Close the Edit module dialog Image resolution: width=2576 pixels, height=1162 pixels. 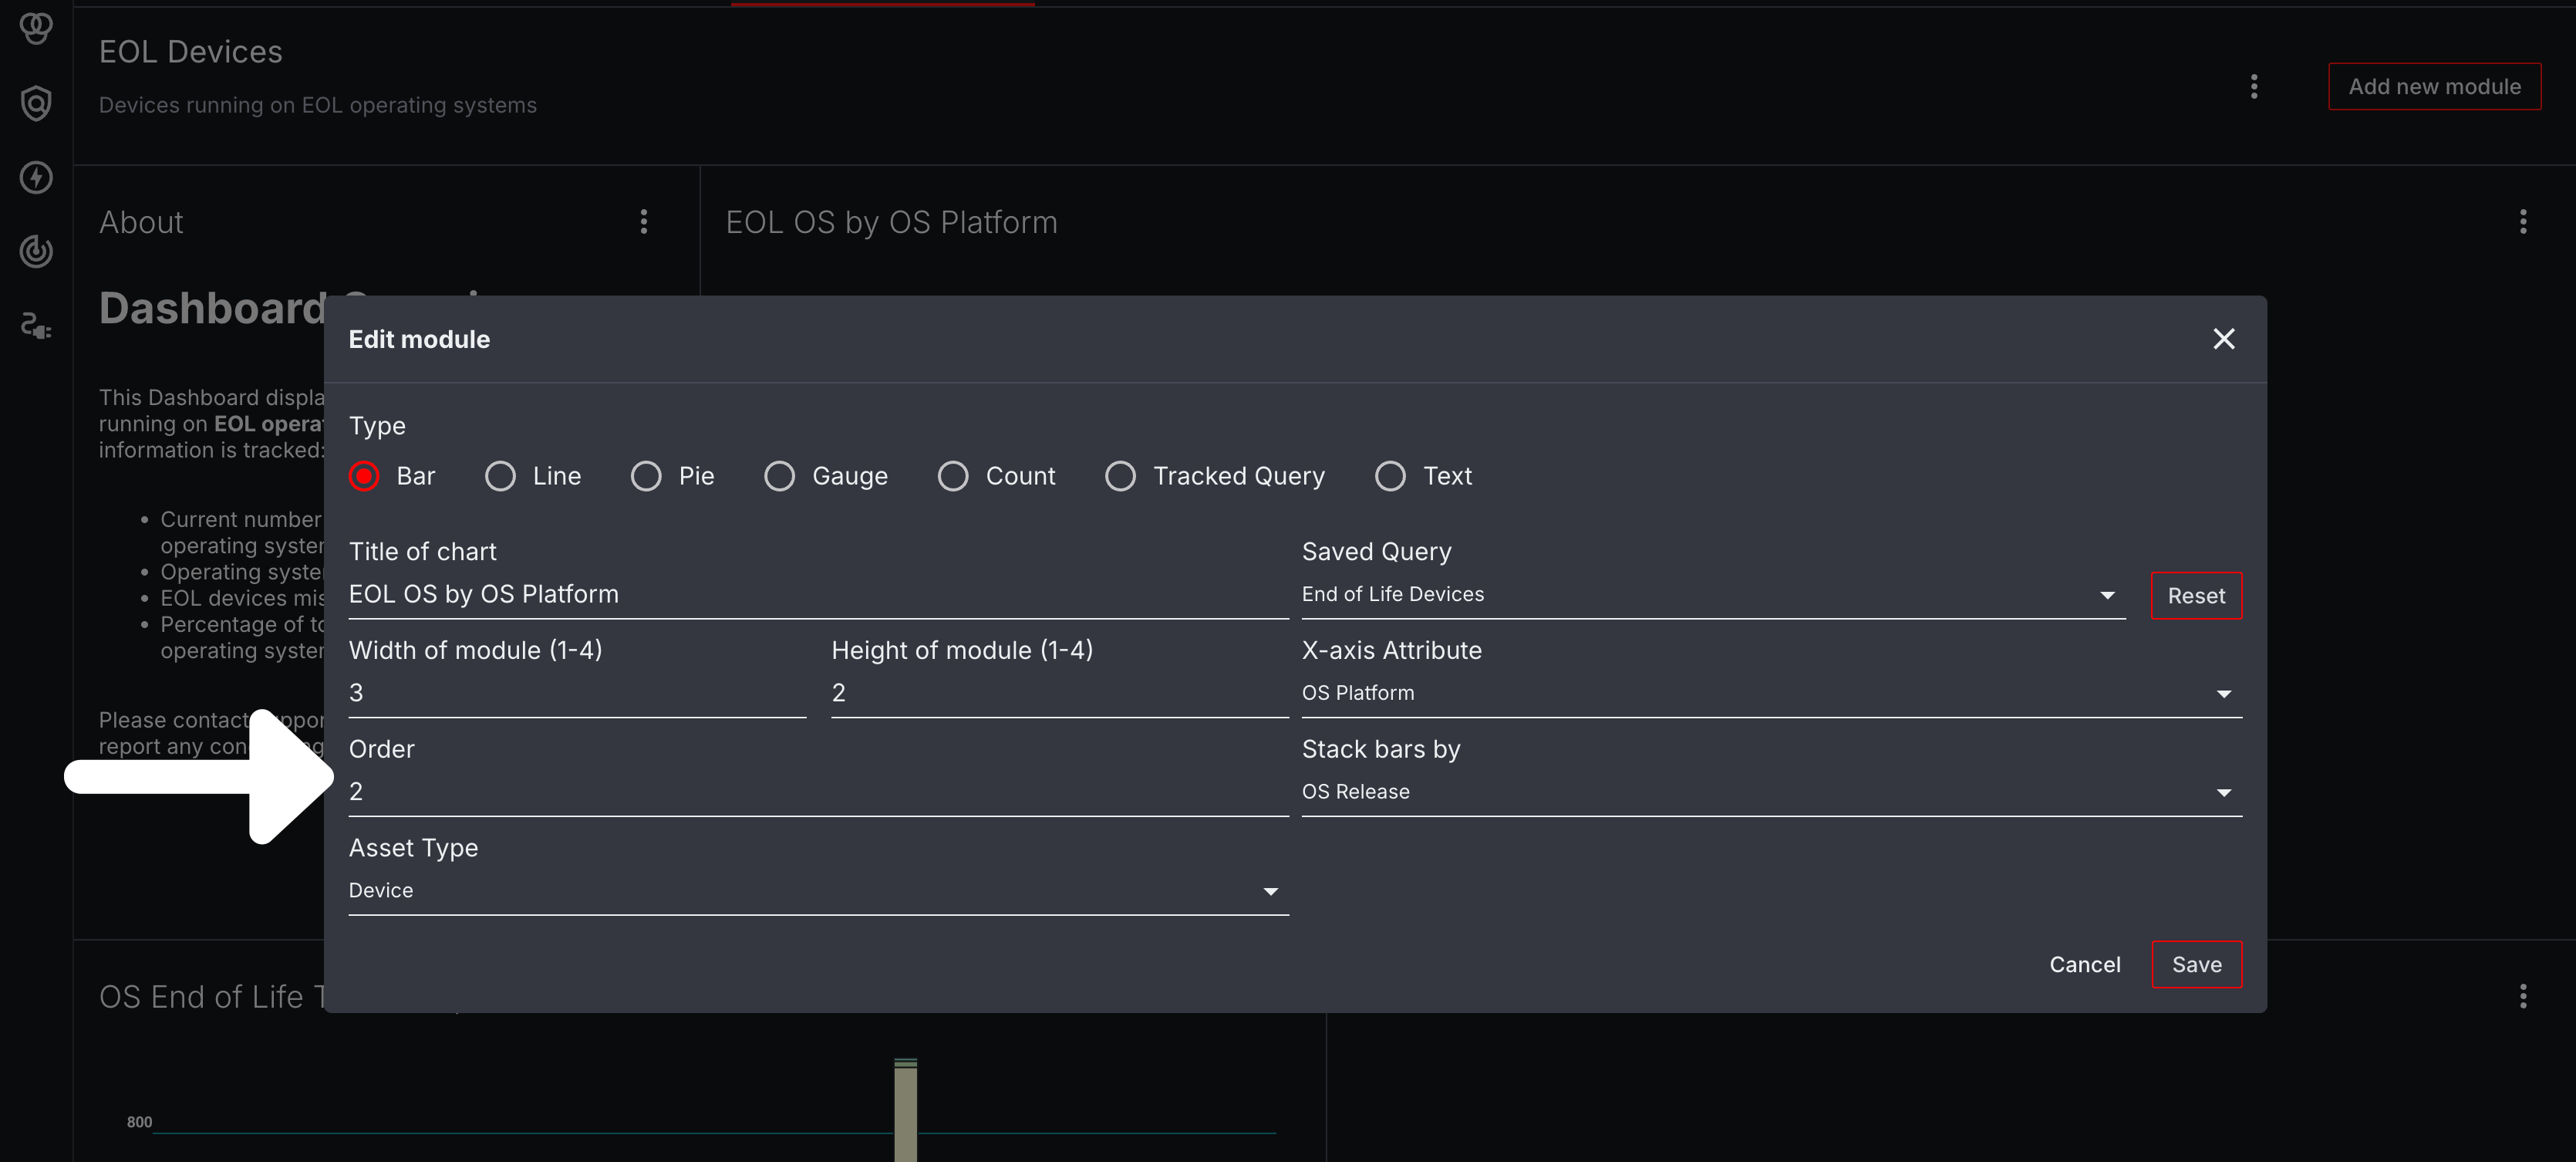point(2224,339)
